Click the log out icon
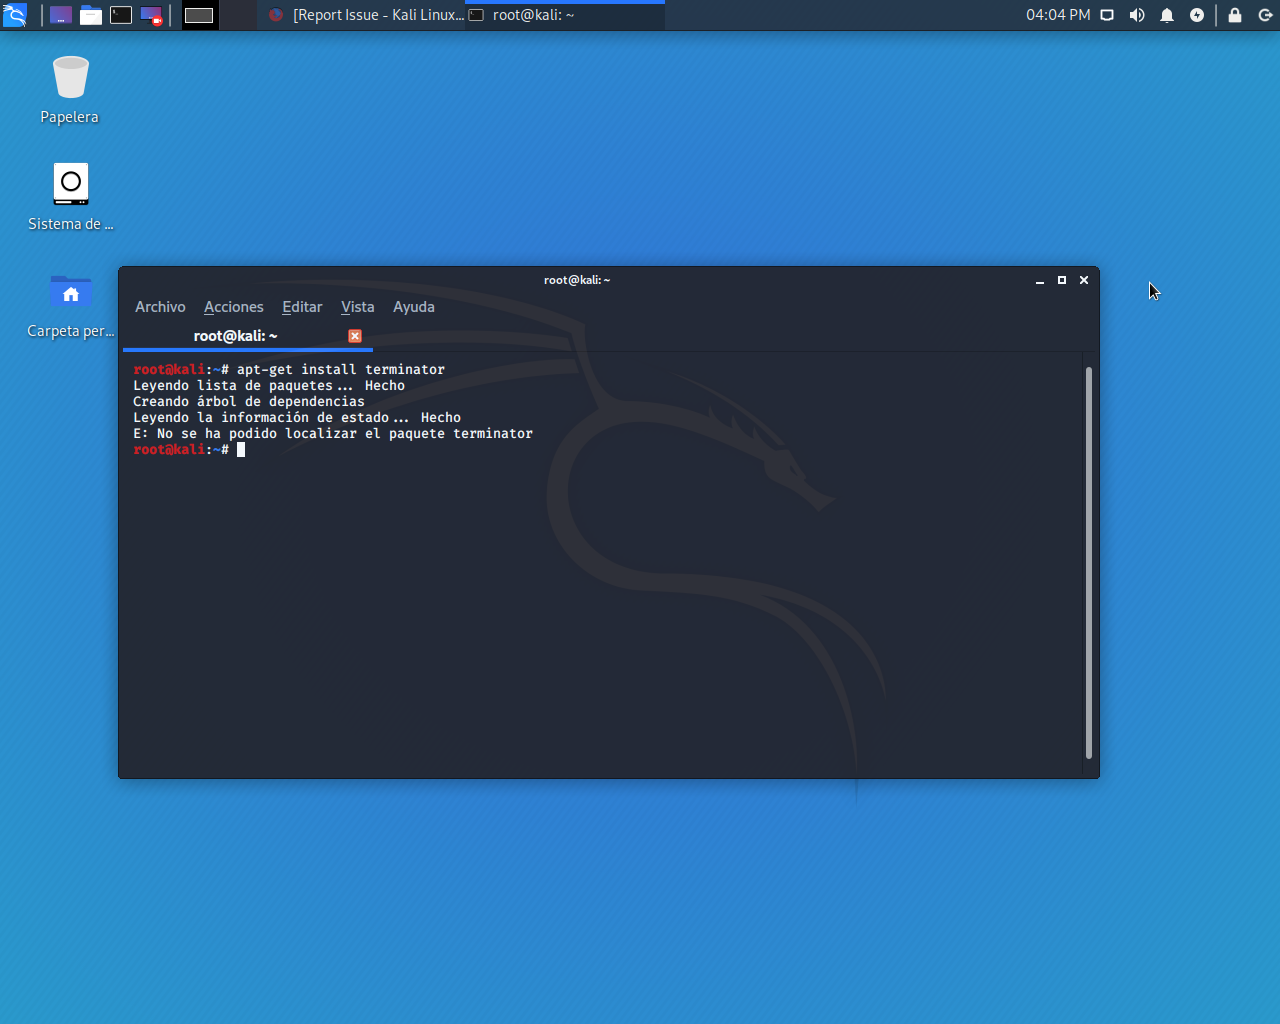Viewport: 1280px width, 1024px height. 1265,15
